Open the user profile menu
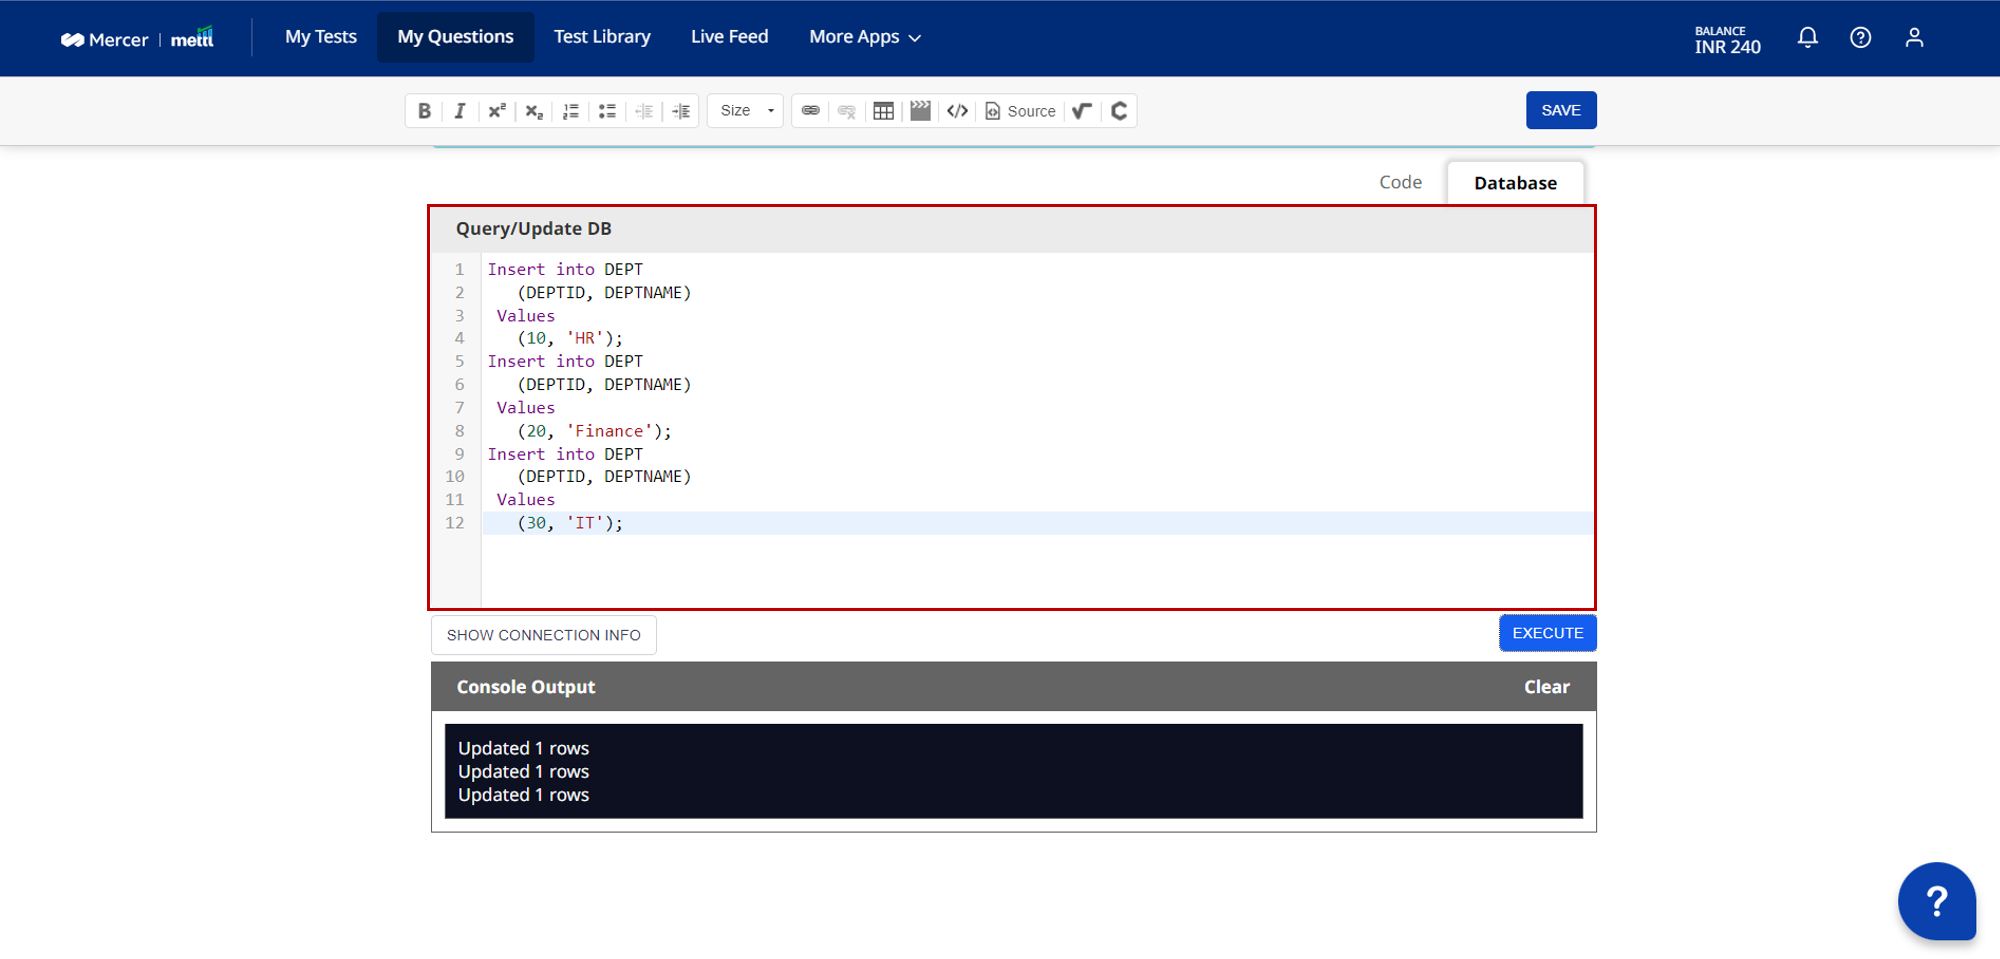The image size is (2000, 959). coord(1914,38)
